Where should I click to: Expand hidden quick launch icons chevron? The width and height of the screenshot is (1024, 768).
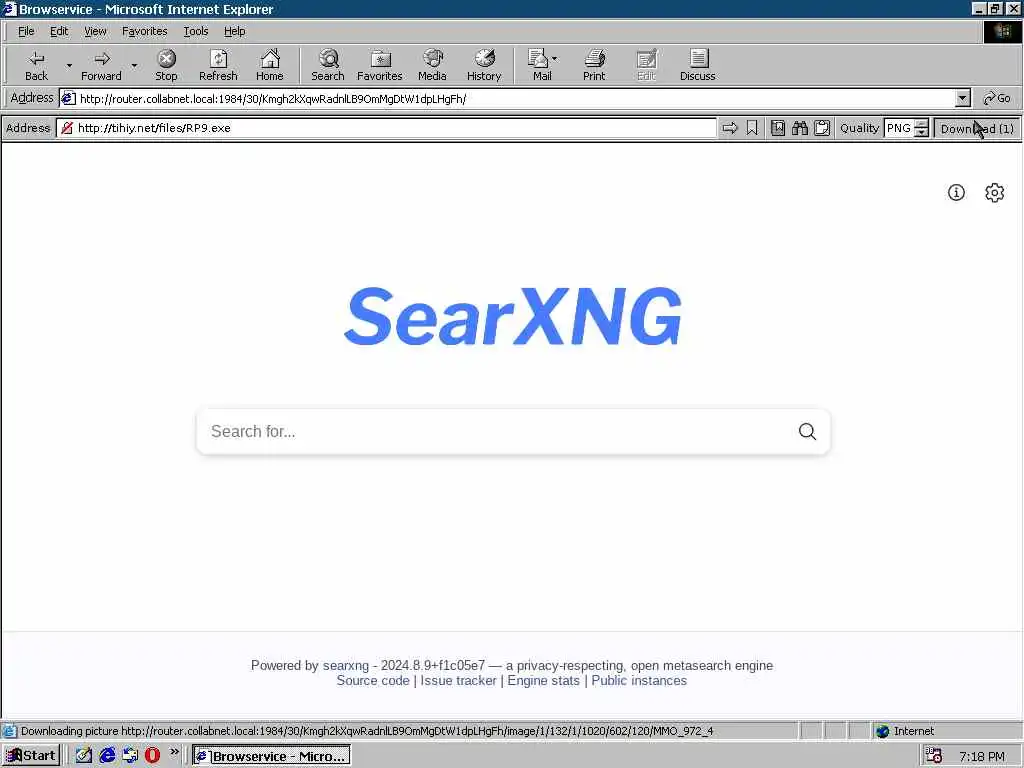pos(174,752)
